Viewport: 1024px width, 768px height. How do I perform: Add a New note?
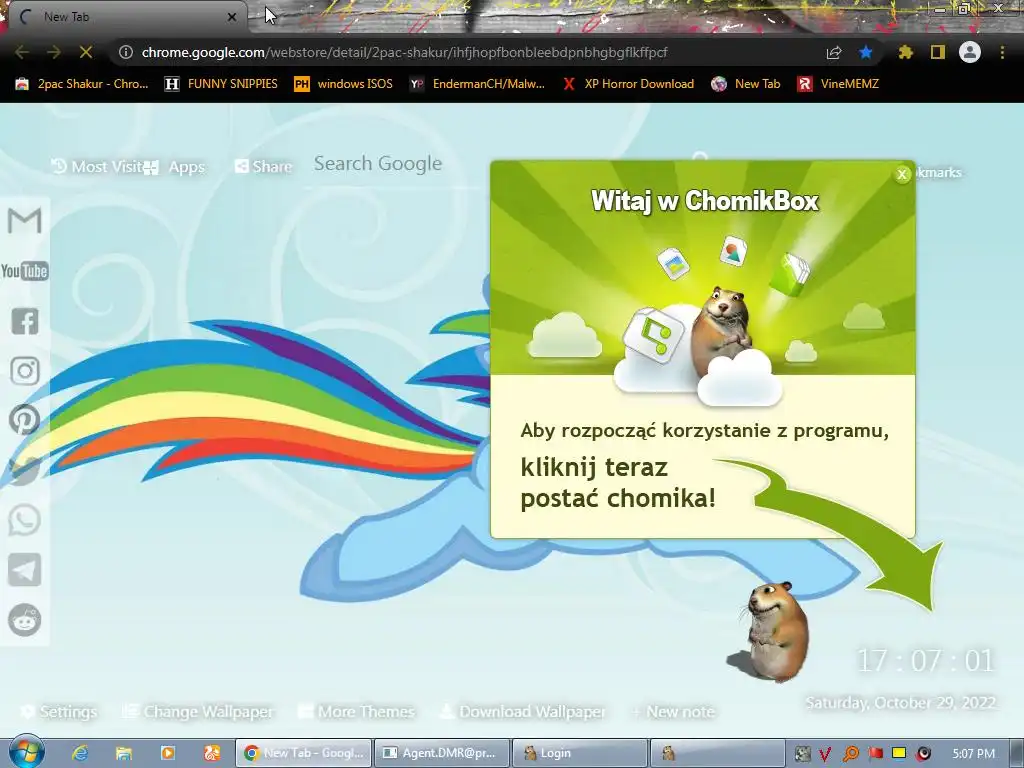(x=673, y=711)
